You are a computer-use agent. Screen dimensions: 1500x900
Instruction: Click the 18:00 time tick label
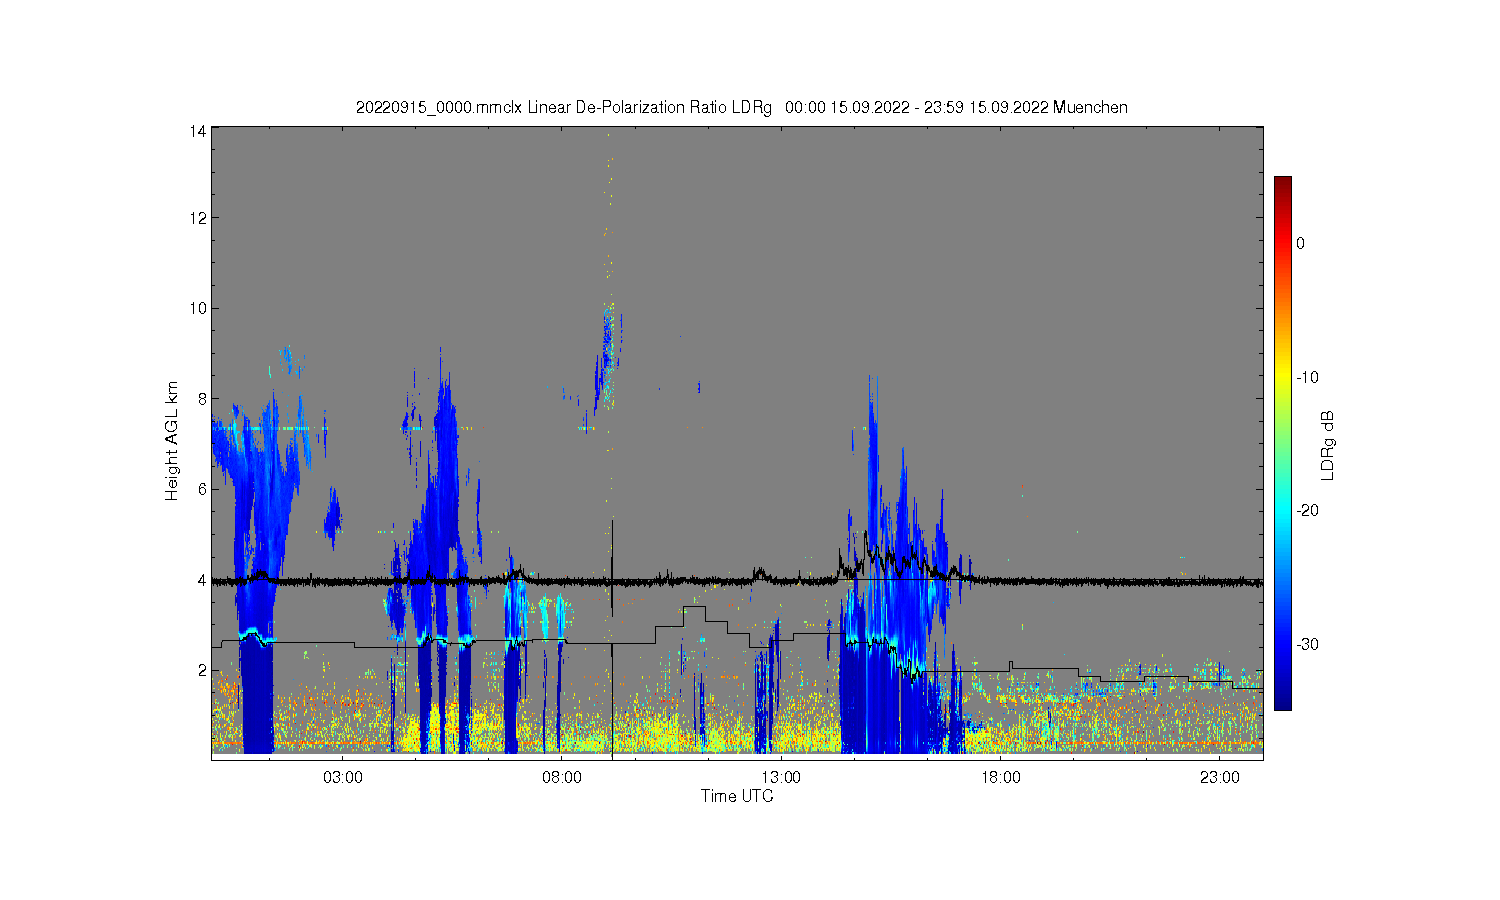click(x=1000, y=777)
